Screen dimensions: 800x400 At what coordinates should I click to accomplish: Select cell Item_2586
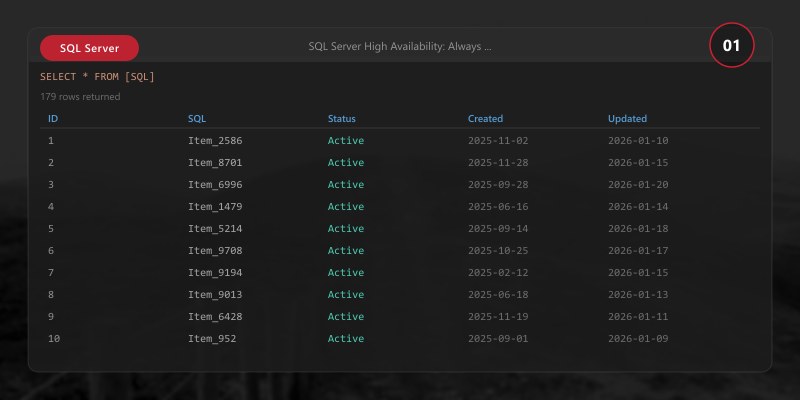pos(215,140)
